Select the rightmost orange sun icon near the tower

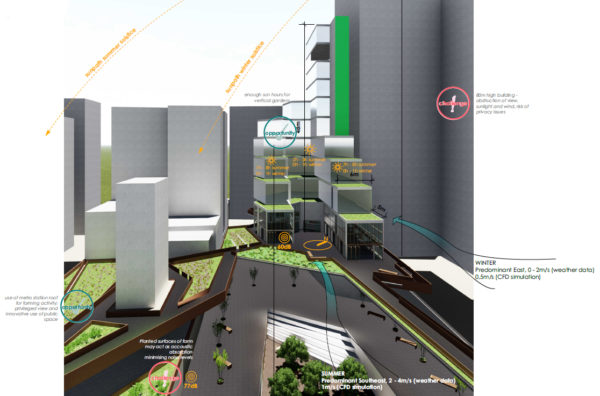(337, 167)
